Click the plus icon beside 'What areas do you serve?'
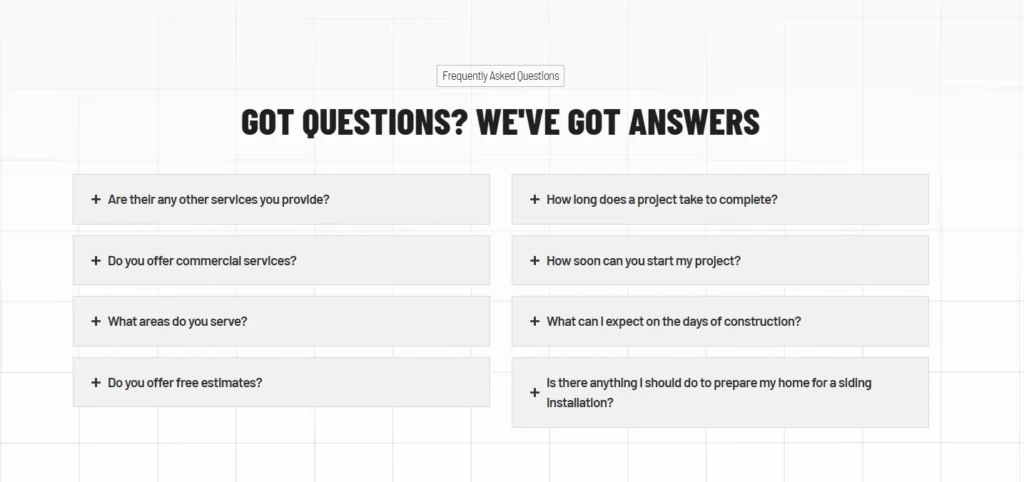This screenshot has width=1024, height=482. pos(96,321)
